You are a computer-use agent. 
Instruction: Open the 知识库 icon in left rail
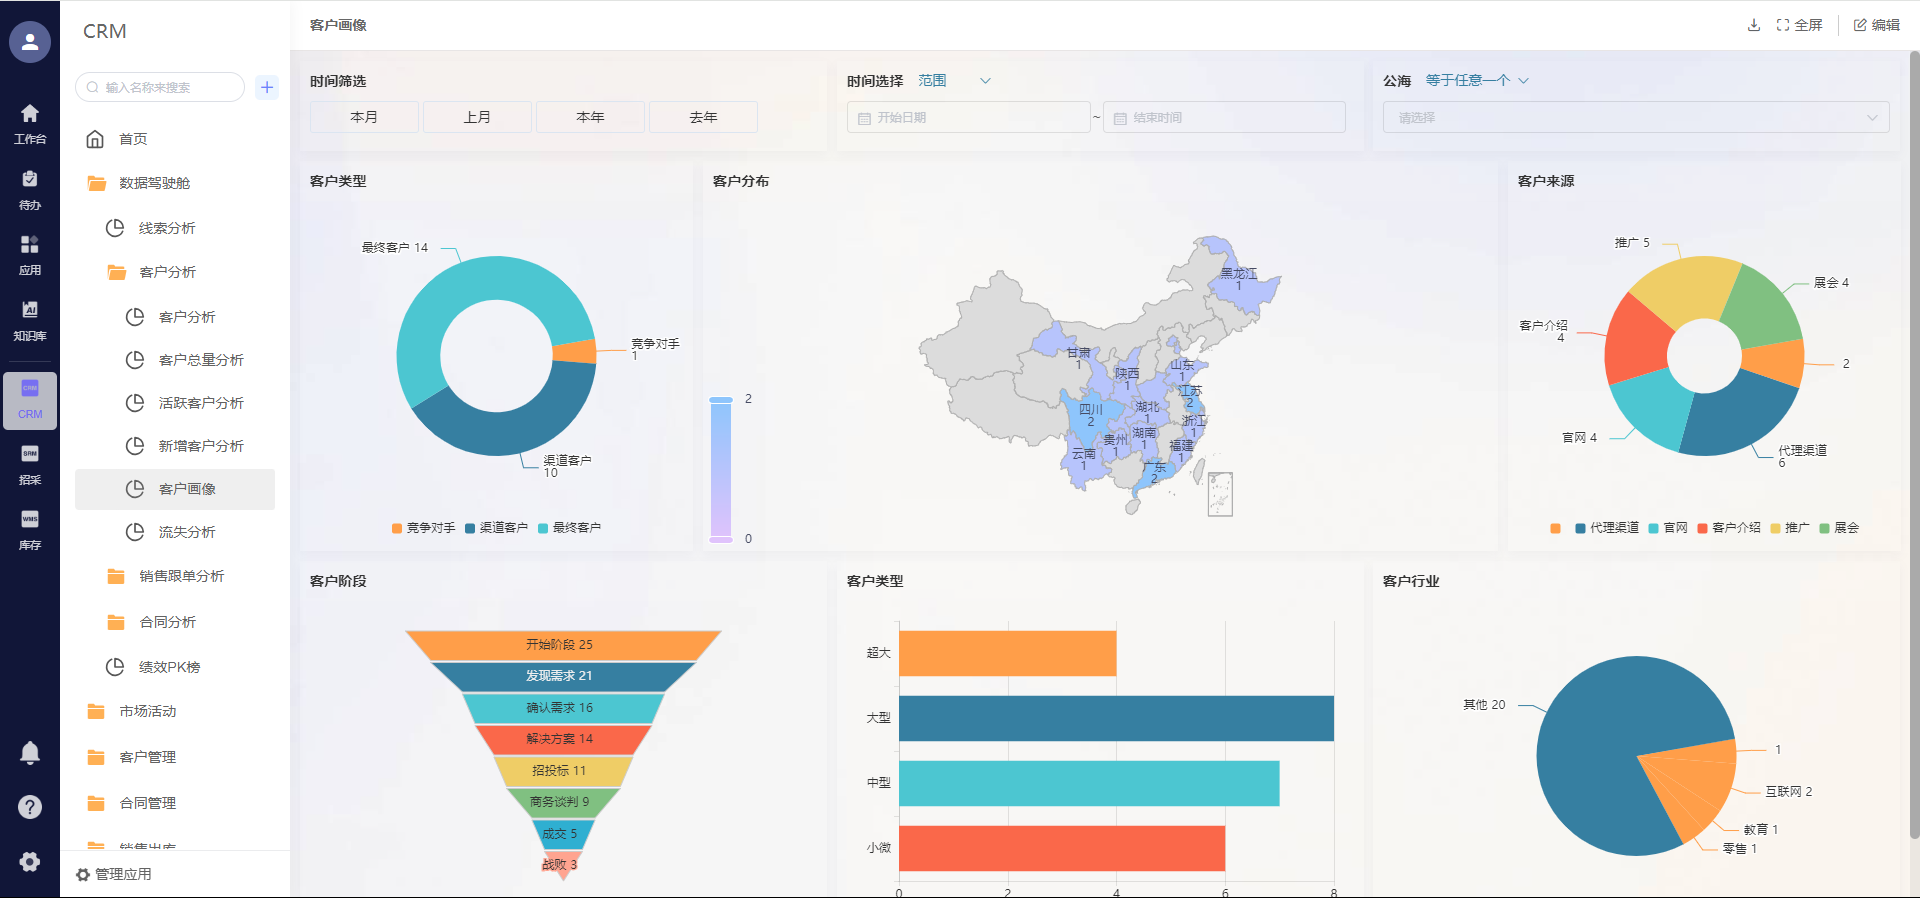pos(30,320)
